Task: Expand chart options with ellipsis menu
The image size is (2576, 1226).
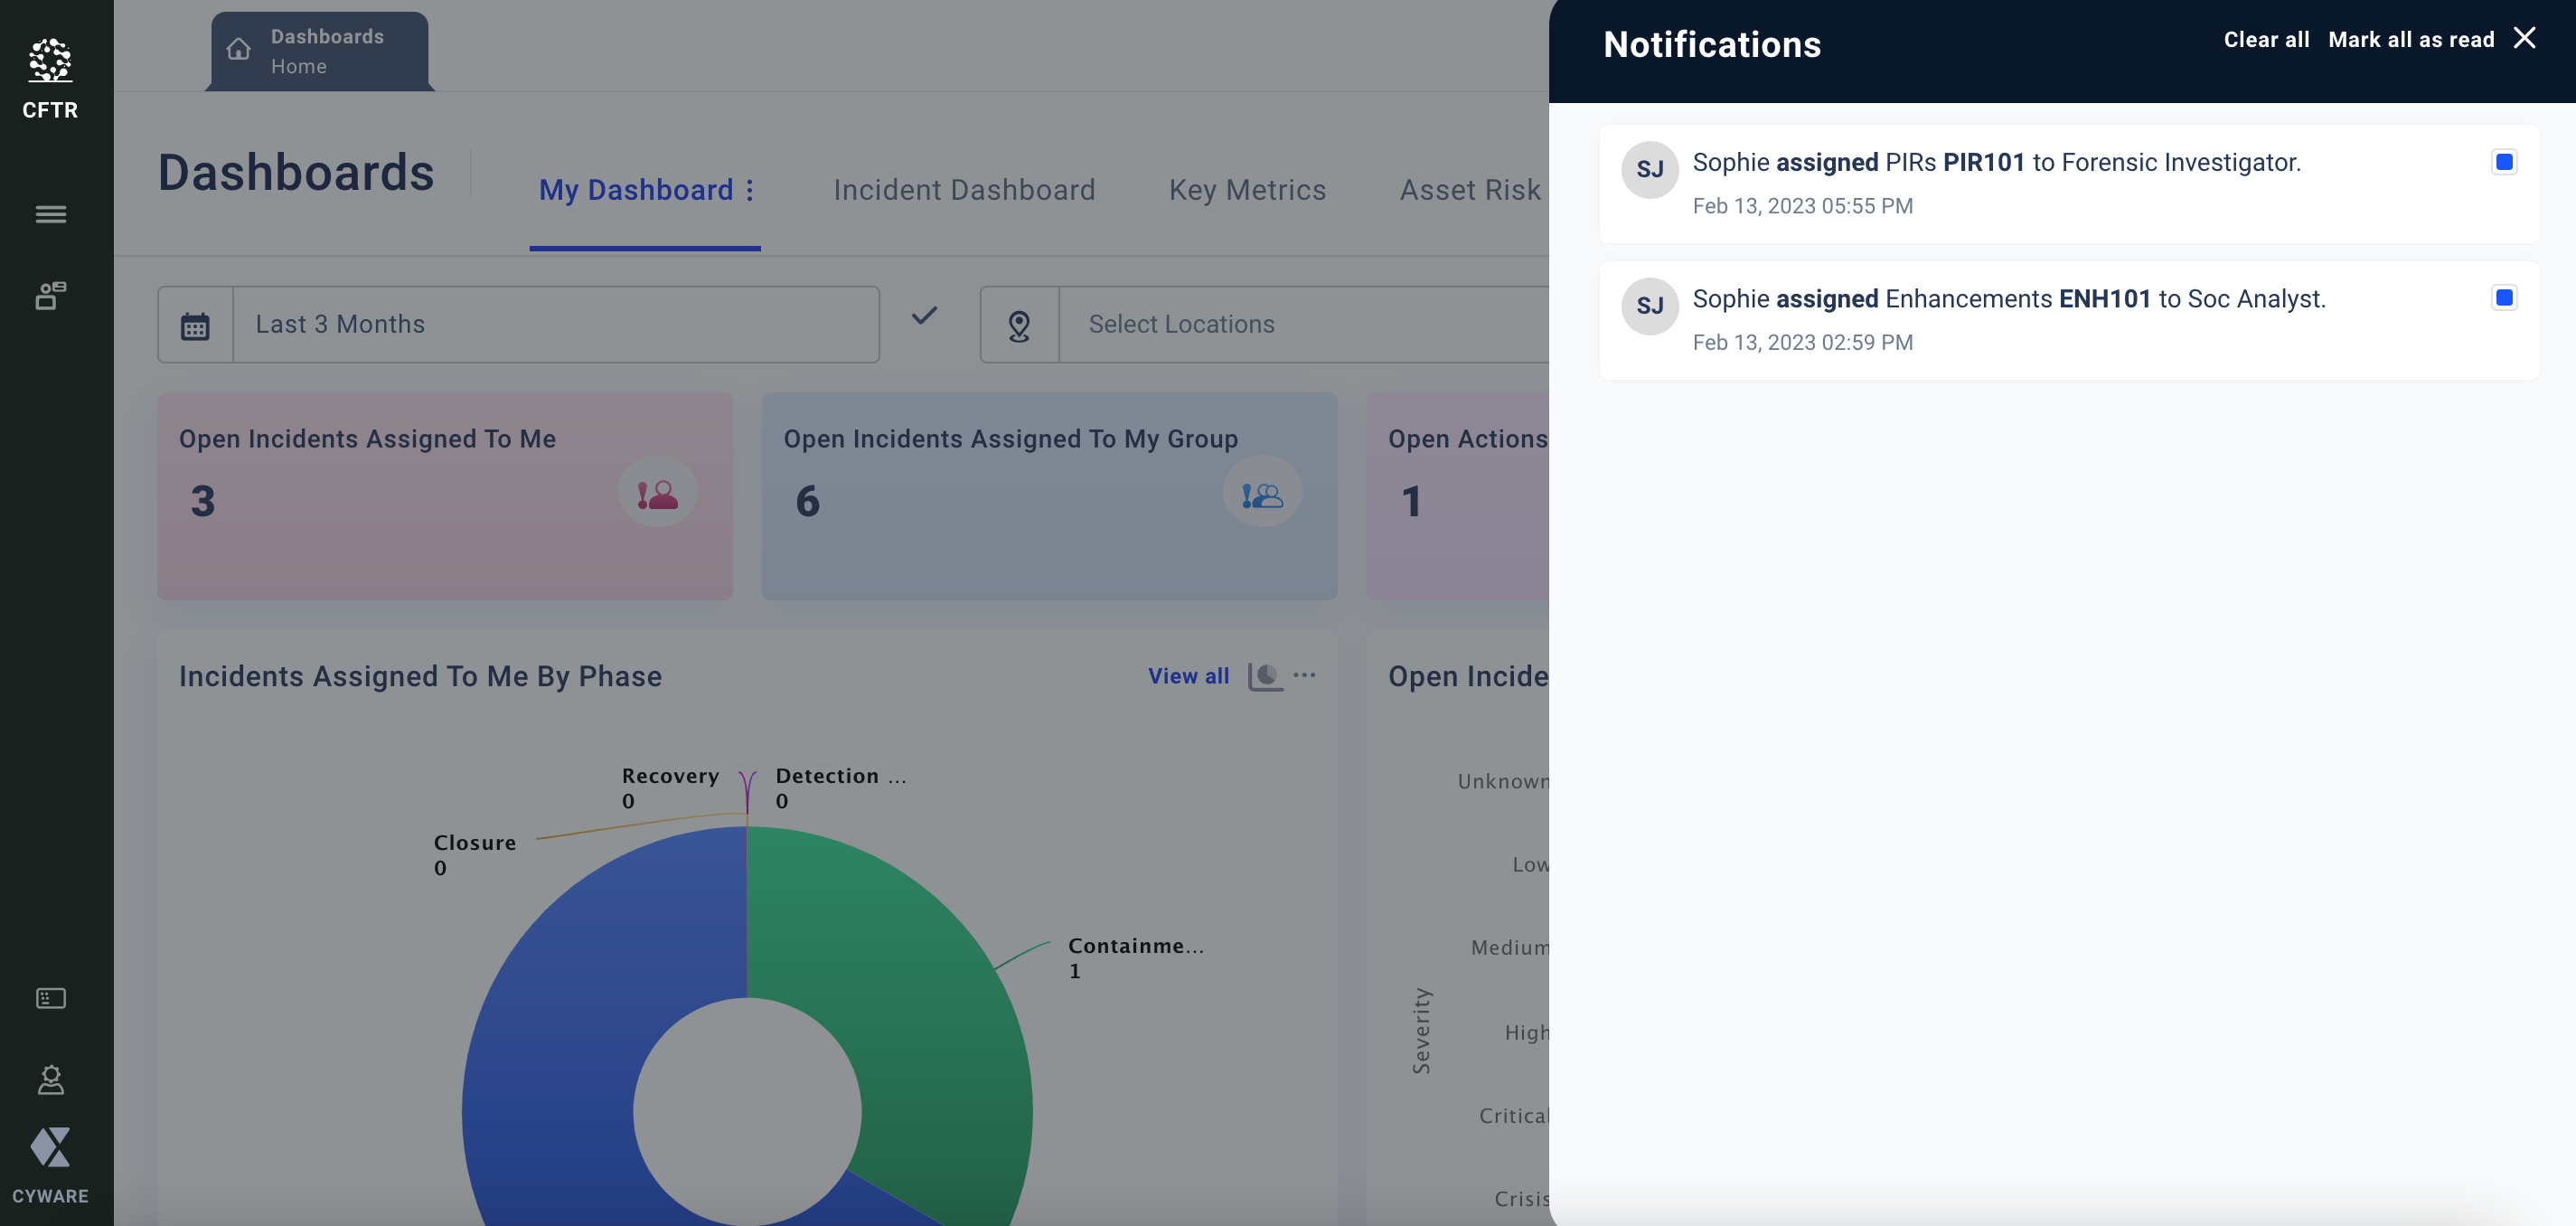Action: pos(1304,674)
